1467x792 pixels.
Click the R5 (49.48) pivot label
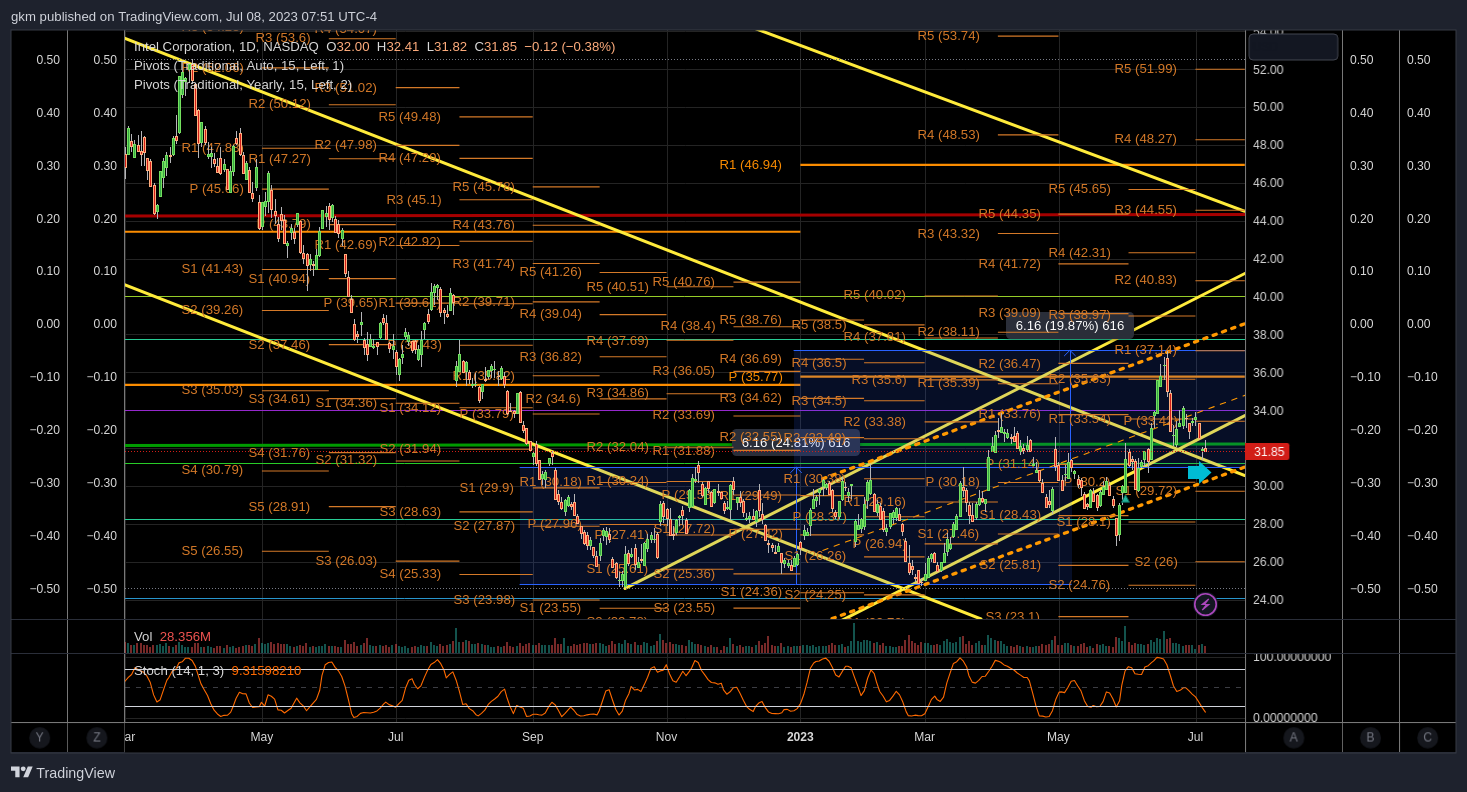[410, 117]
